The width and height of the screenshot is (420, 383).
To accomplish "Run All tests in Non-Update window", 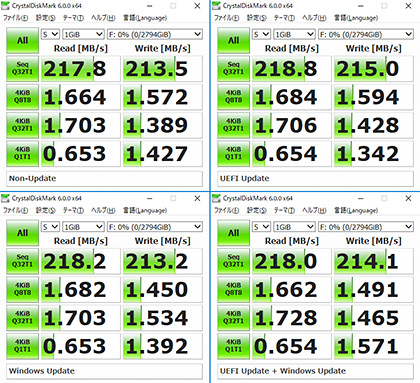I will [22, 41].
